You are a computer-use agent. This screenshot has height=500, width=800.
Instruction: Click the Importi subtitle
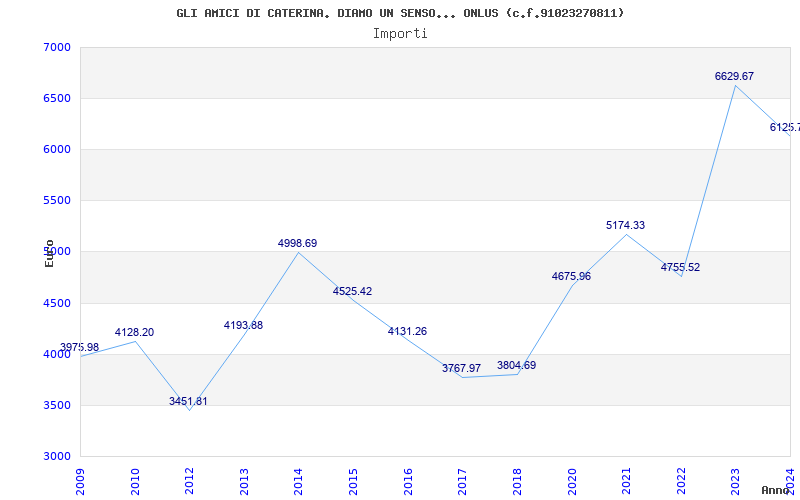point(400,34)
